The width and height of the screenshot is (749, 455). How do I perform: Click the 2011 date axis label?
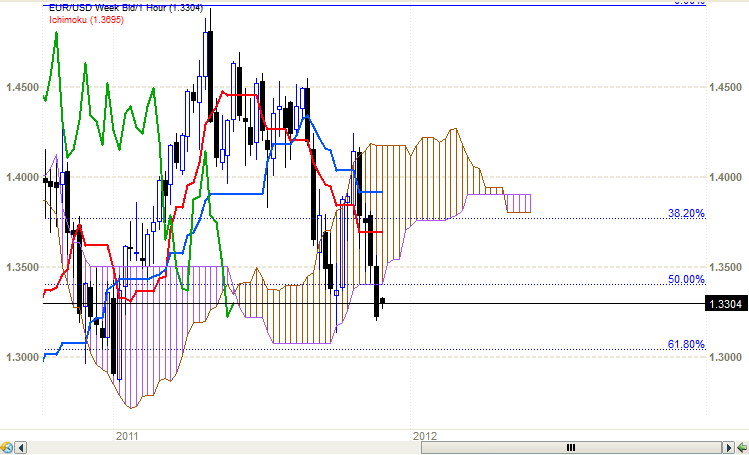pos(127,436)
